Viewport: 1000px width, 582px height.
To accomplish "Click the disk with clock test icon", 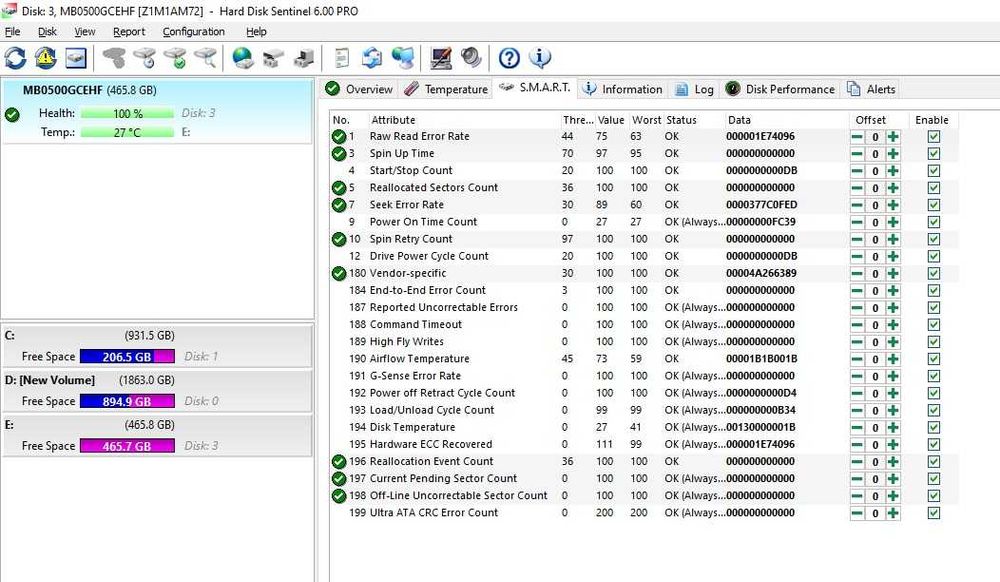I will pyautogui.click(x=145, y=58).
